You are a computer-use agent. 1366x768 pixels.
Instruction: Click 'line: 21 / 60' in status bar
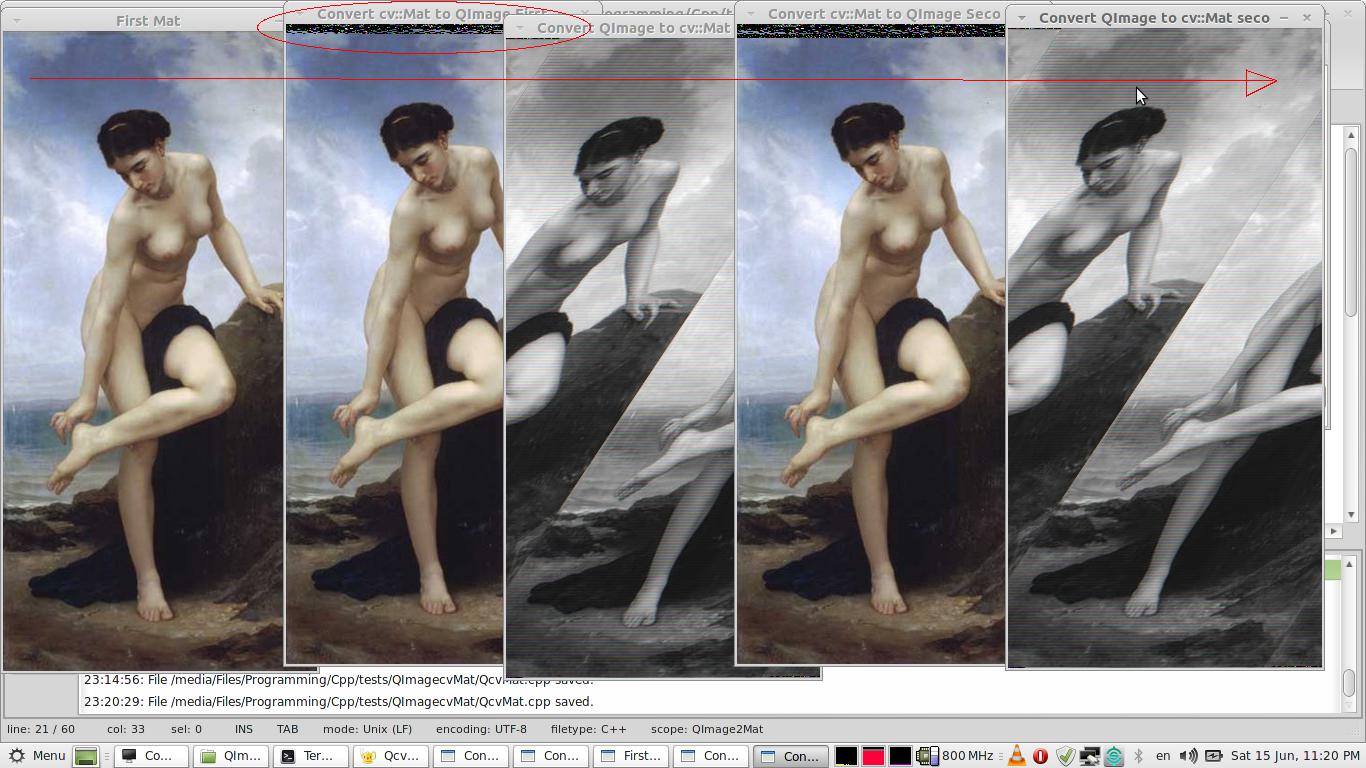point(41,729)
